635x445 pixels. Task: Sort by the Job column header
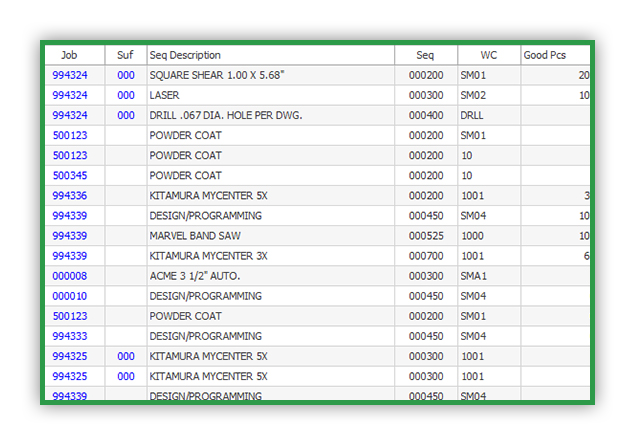[75, 55]
